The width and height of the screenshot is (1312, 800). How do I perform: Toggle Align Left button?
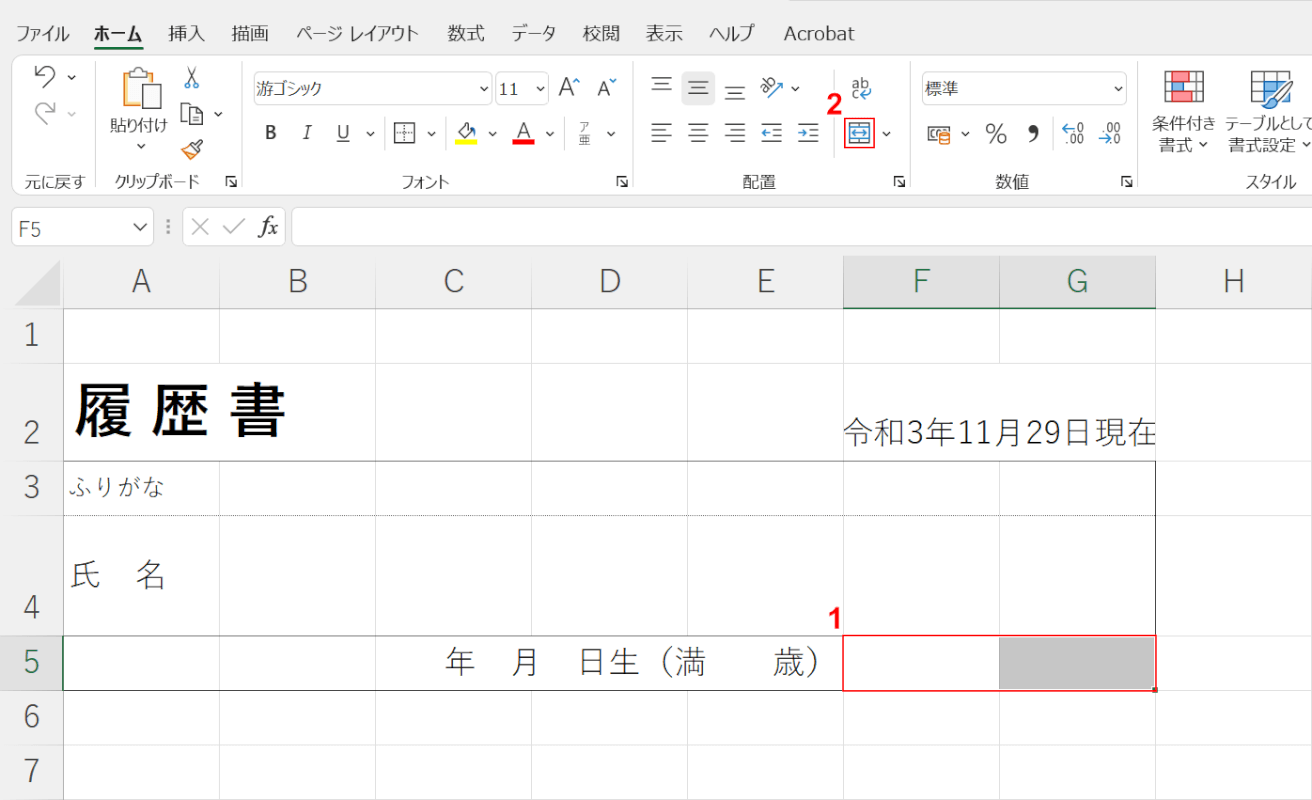click(x=661, y=133)
